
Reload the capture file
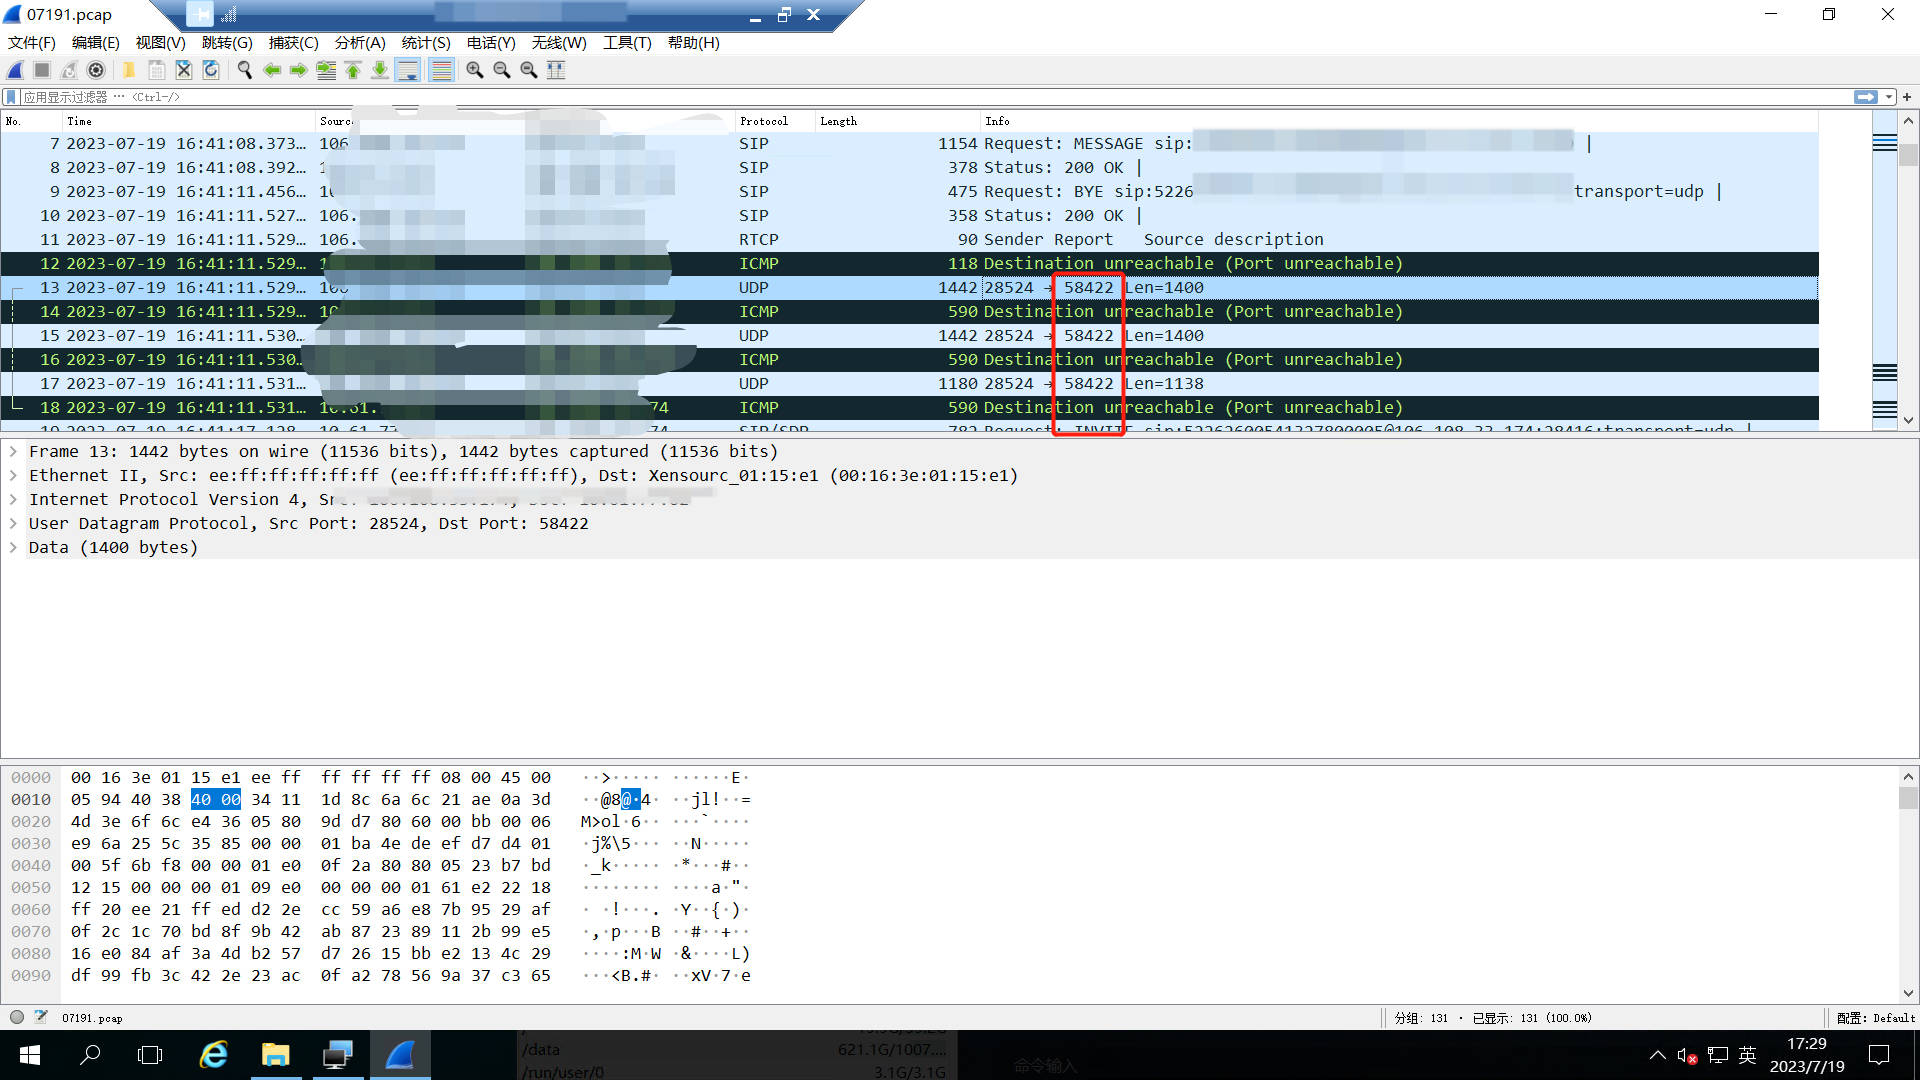coord(211,70)
